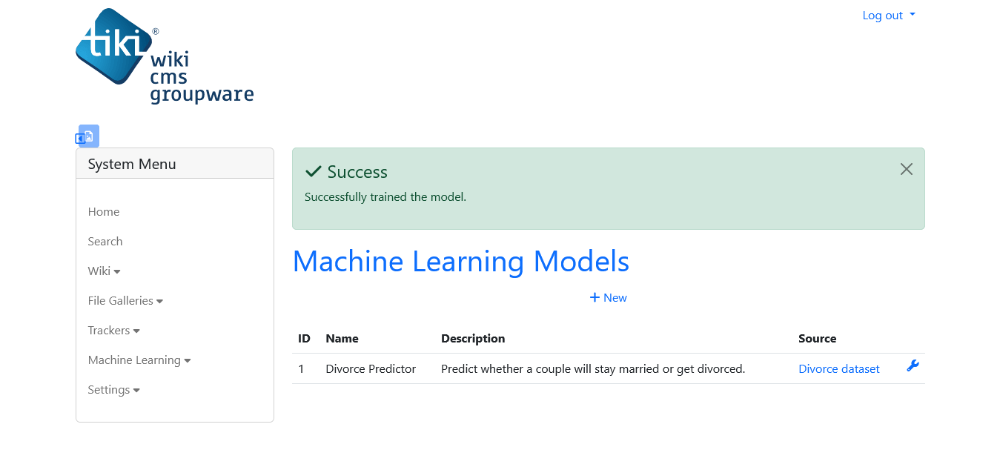This screenshot has width=1000, height=466.
Task: Click the Machine Learning Models heading link
Action: pos(460,261)
